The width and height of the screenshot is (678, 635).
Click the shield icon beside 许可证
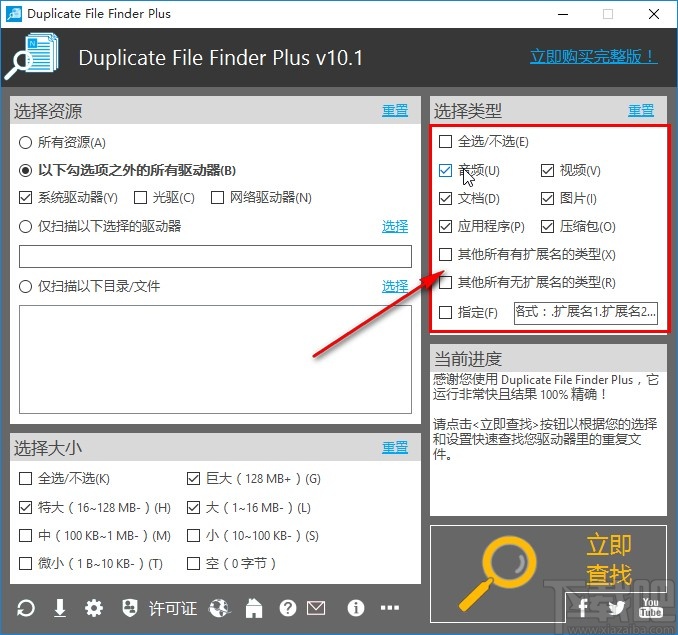tap(130, 608)
